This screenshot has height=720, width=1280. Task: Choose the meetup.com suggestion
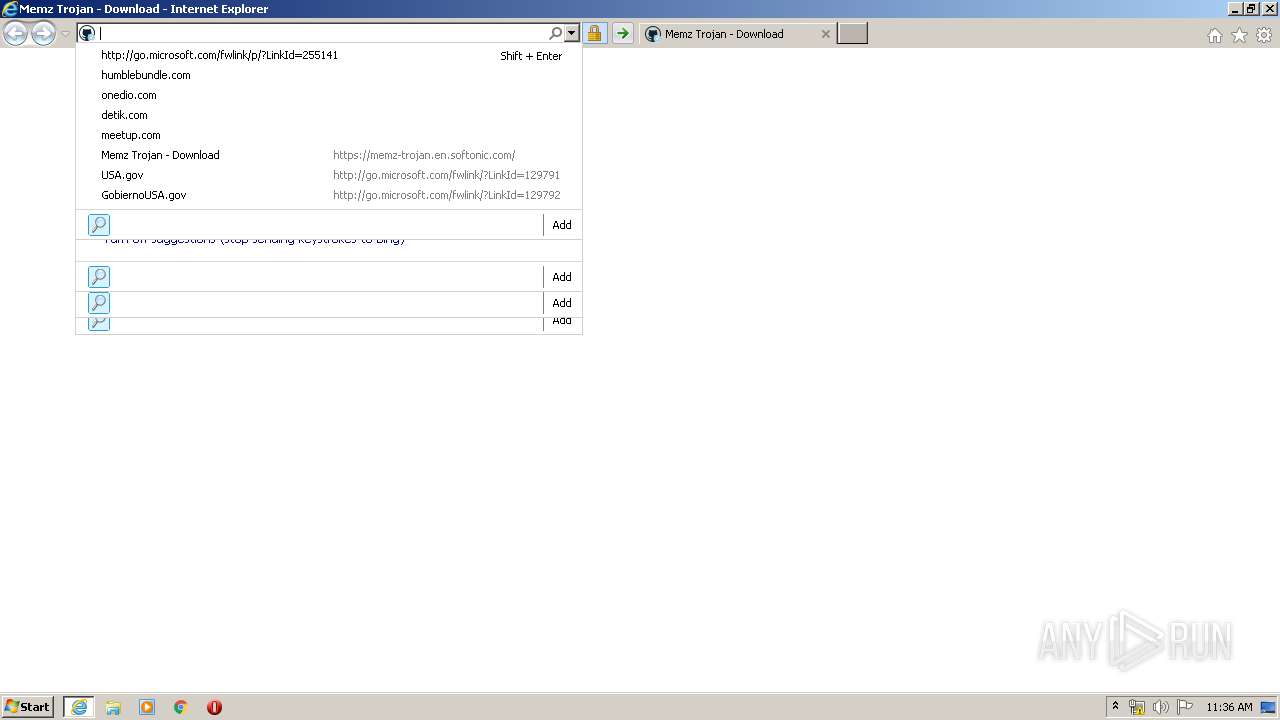pos(329,135)
